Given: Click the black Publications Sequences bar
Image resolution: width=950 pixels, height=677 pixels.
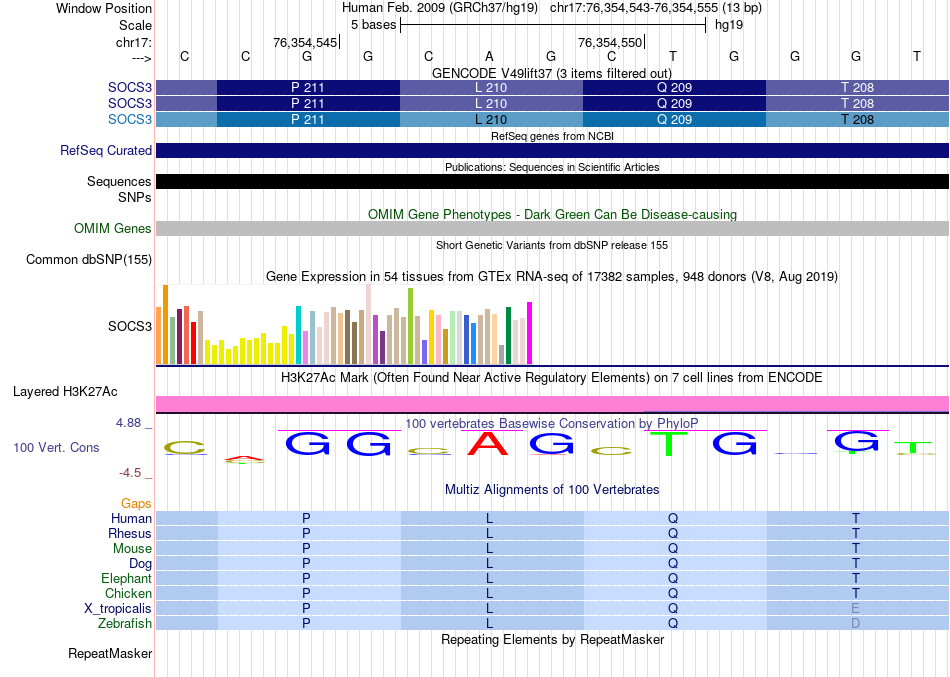Looking at the screenshot, I should pyautogui.click(x=552, y=181).
